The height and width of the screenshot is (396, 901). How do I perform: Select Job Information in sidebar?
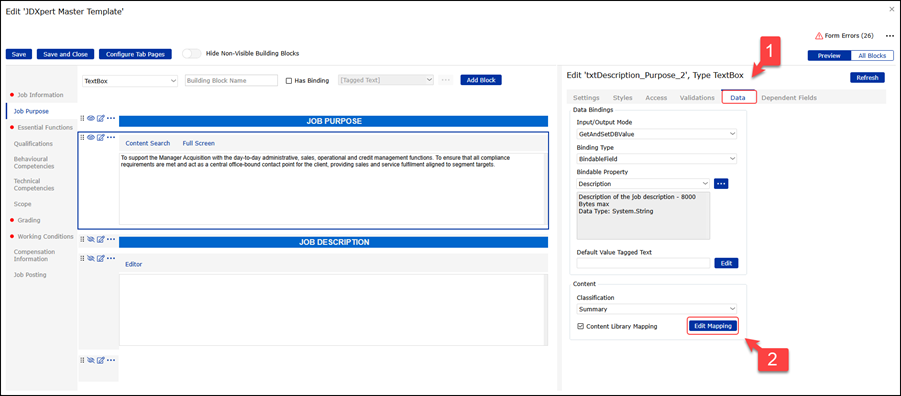click(x=40, y=95)
